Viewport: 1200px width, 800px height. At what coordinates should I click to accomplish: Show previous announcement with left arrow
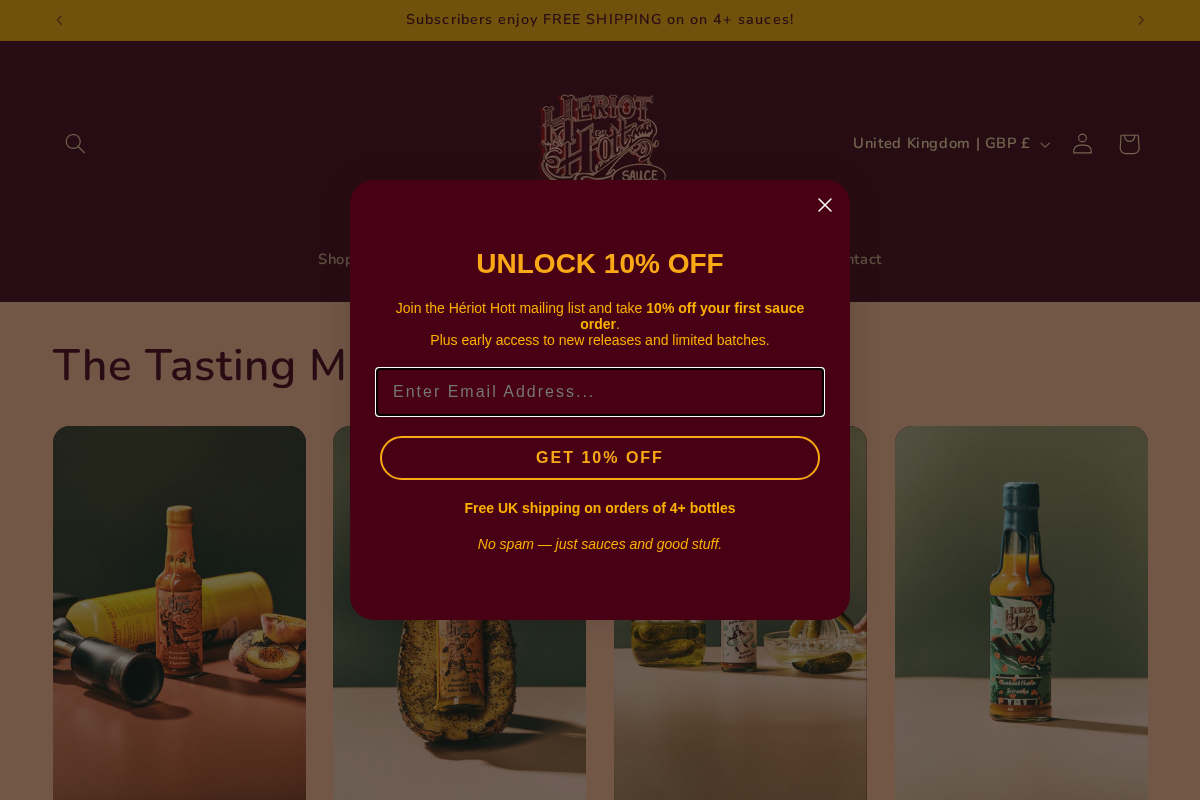[59, 20]
